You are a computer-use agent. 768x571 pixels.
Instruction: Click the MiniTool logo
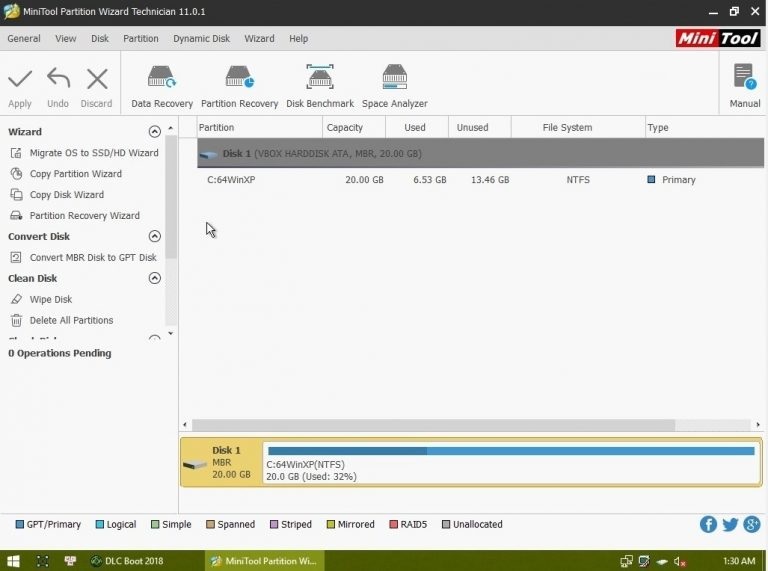[x=718, y=38]
